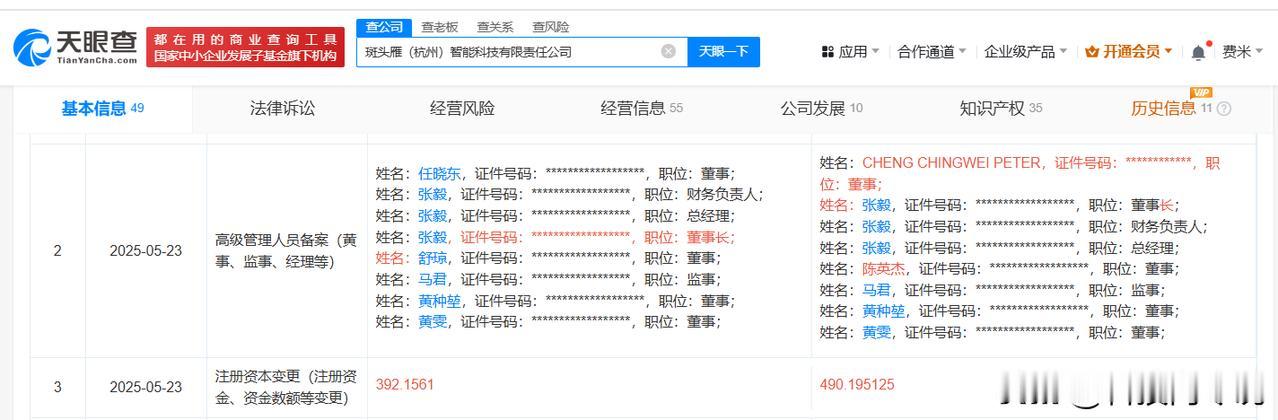Click the old capital value 392.1561

click(x=405, y=384)
